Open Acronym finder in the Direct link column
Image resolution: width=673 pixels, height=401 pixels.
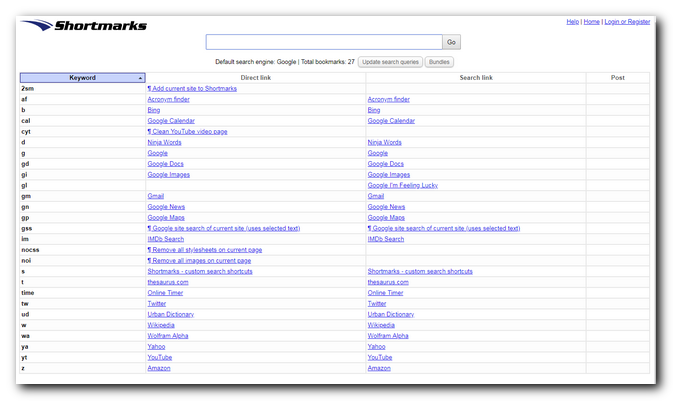tap(168, 99)
